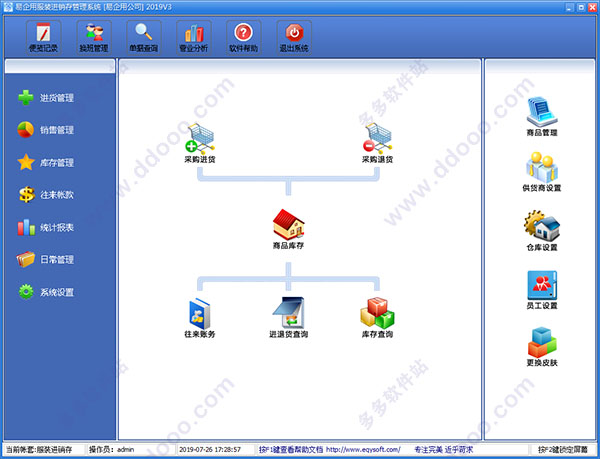Image resolution: width=600 pixels, height=459 pixels.
Task: Open 仓库设置 gear and house icon
Action: [542, 227]
